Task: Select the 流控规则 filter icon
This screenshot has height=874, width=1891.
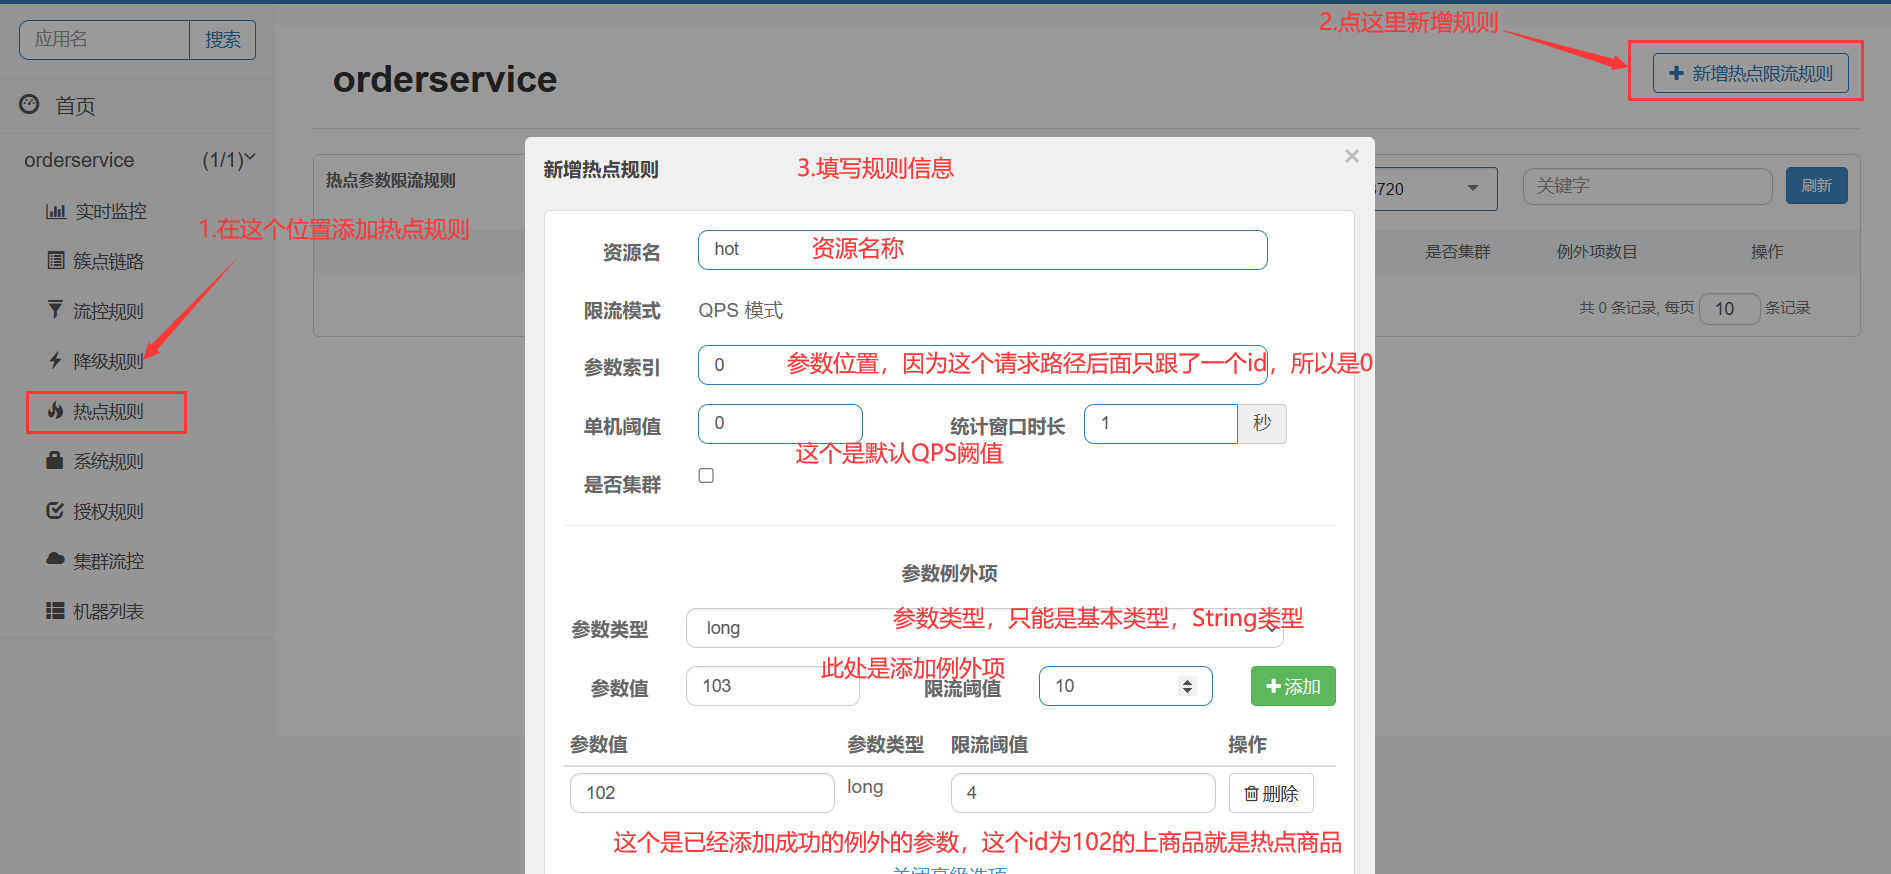Action: [x=55, y=310]
